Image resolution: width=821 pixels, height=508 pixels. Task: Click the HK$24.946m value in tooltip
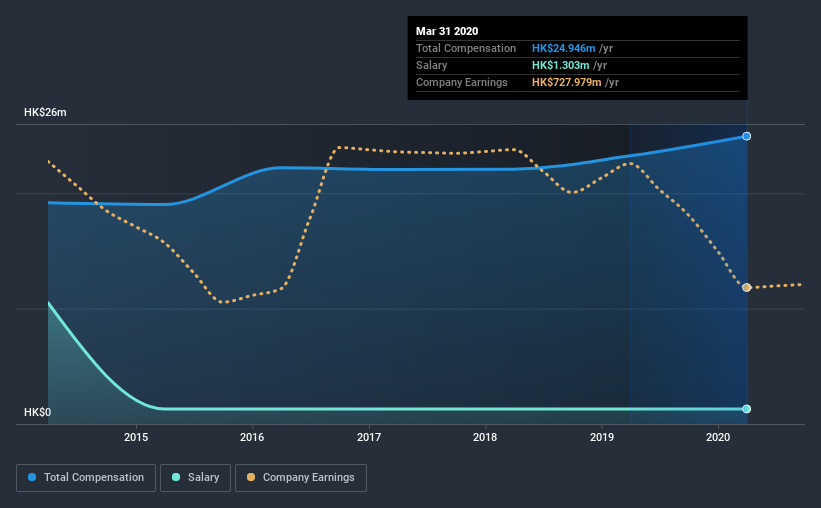563,48
